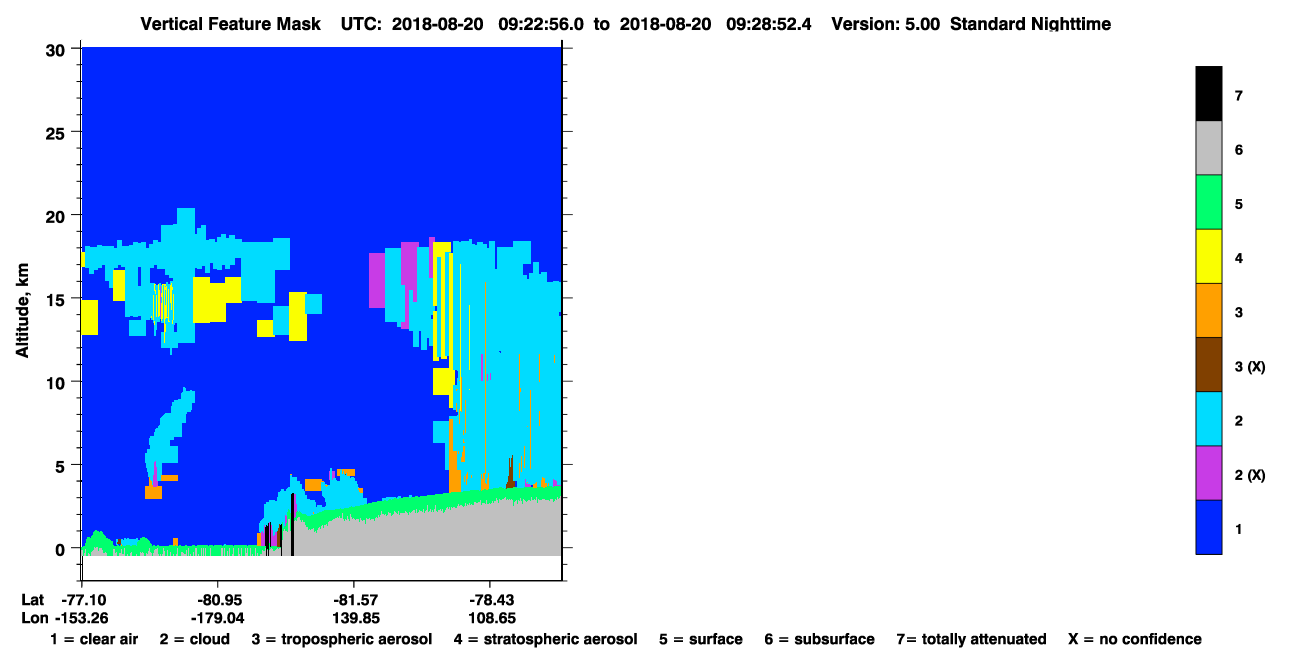The width and height of the screenshot is (1300, 667).
Task: Click latitude value -77.10
Action: click(82, 600)
